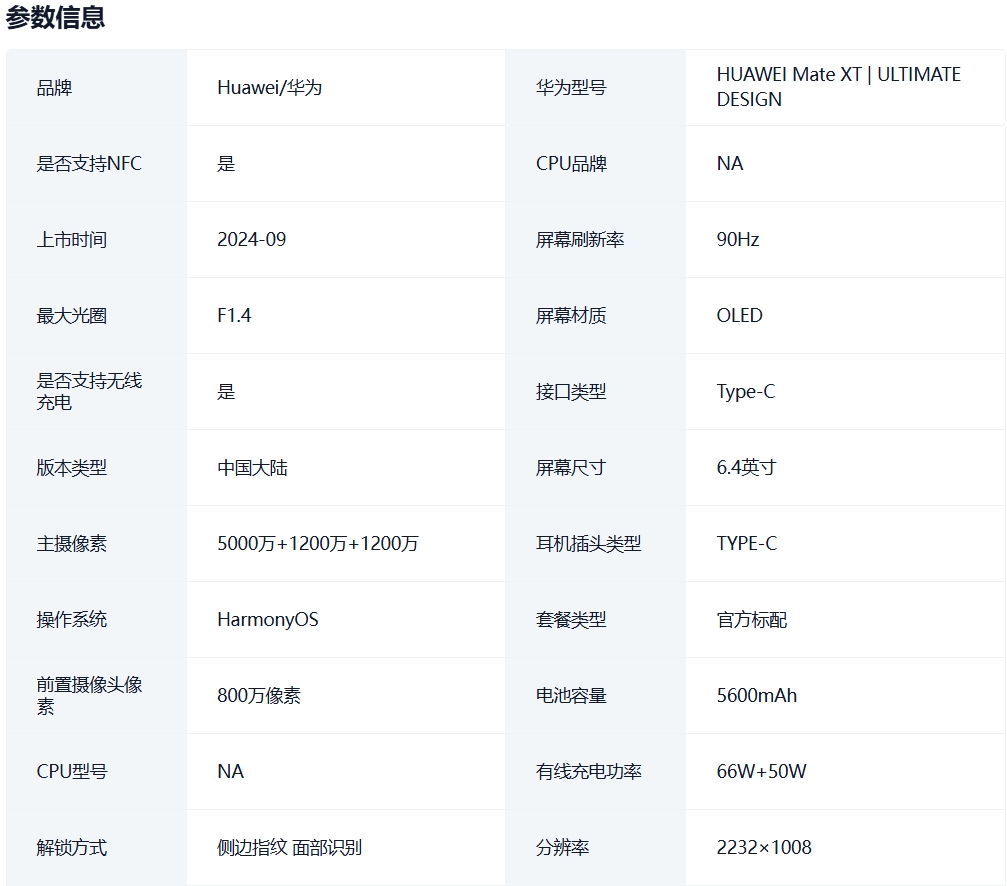1007x886 pixels.
Task: Click the 中国大陆 version value
Action: (252, 467)
